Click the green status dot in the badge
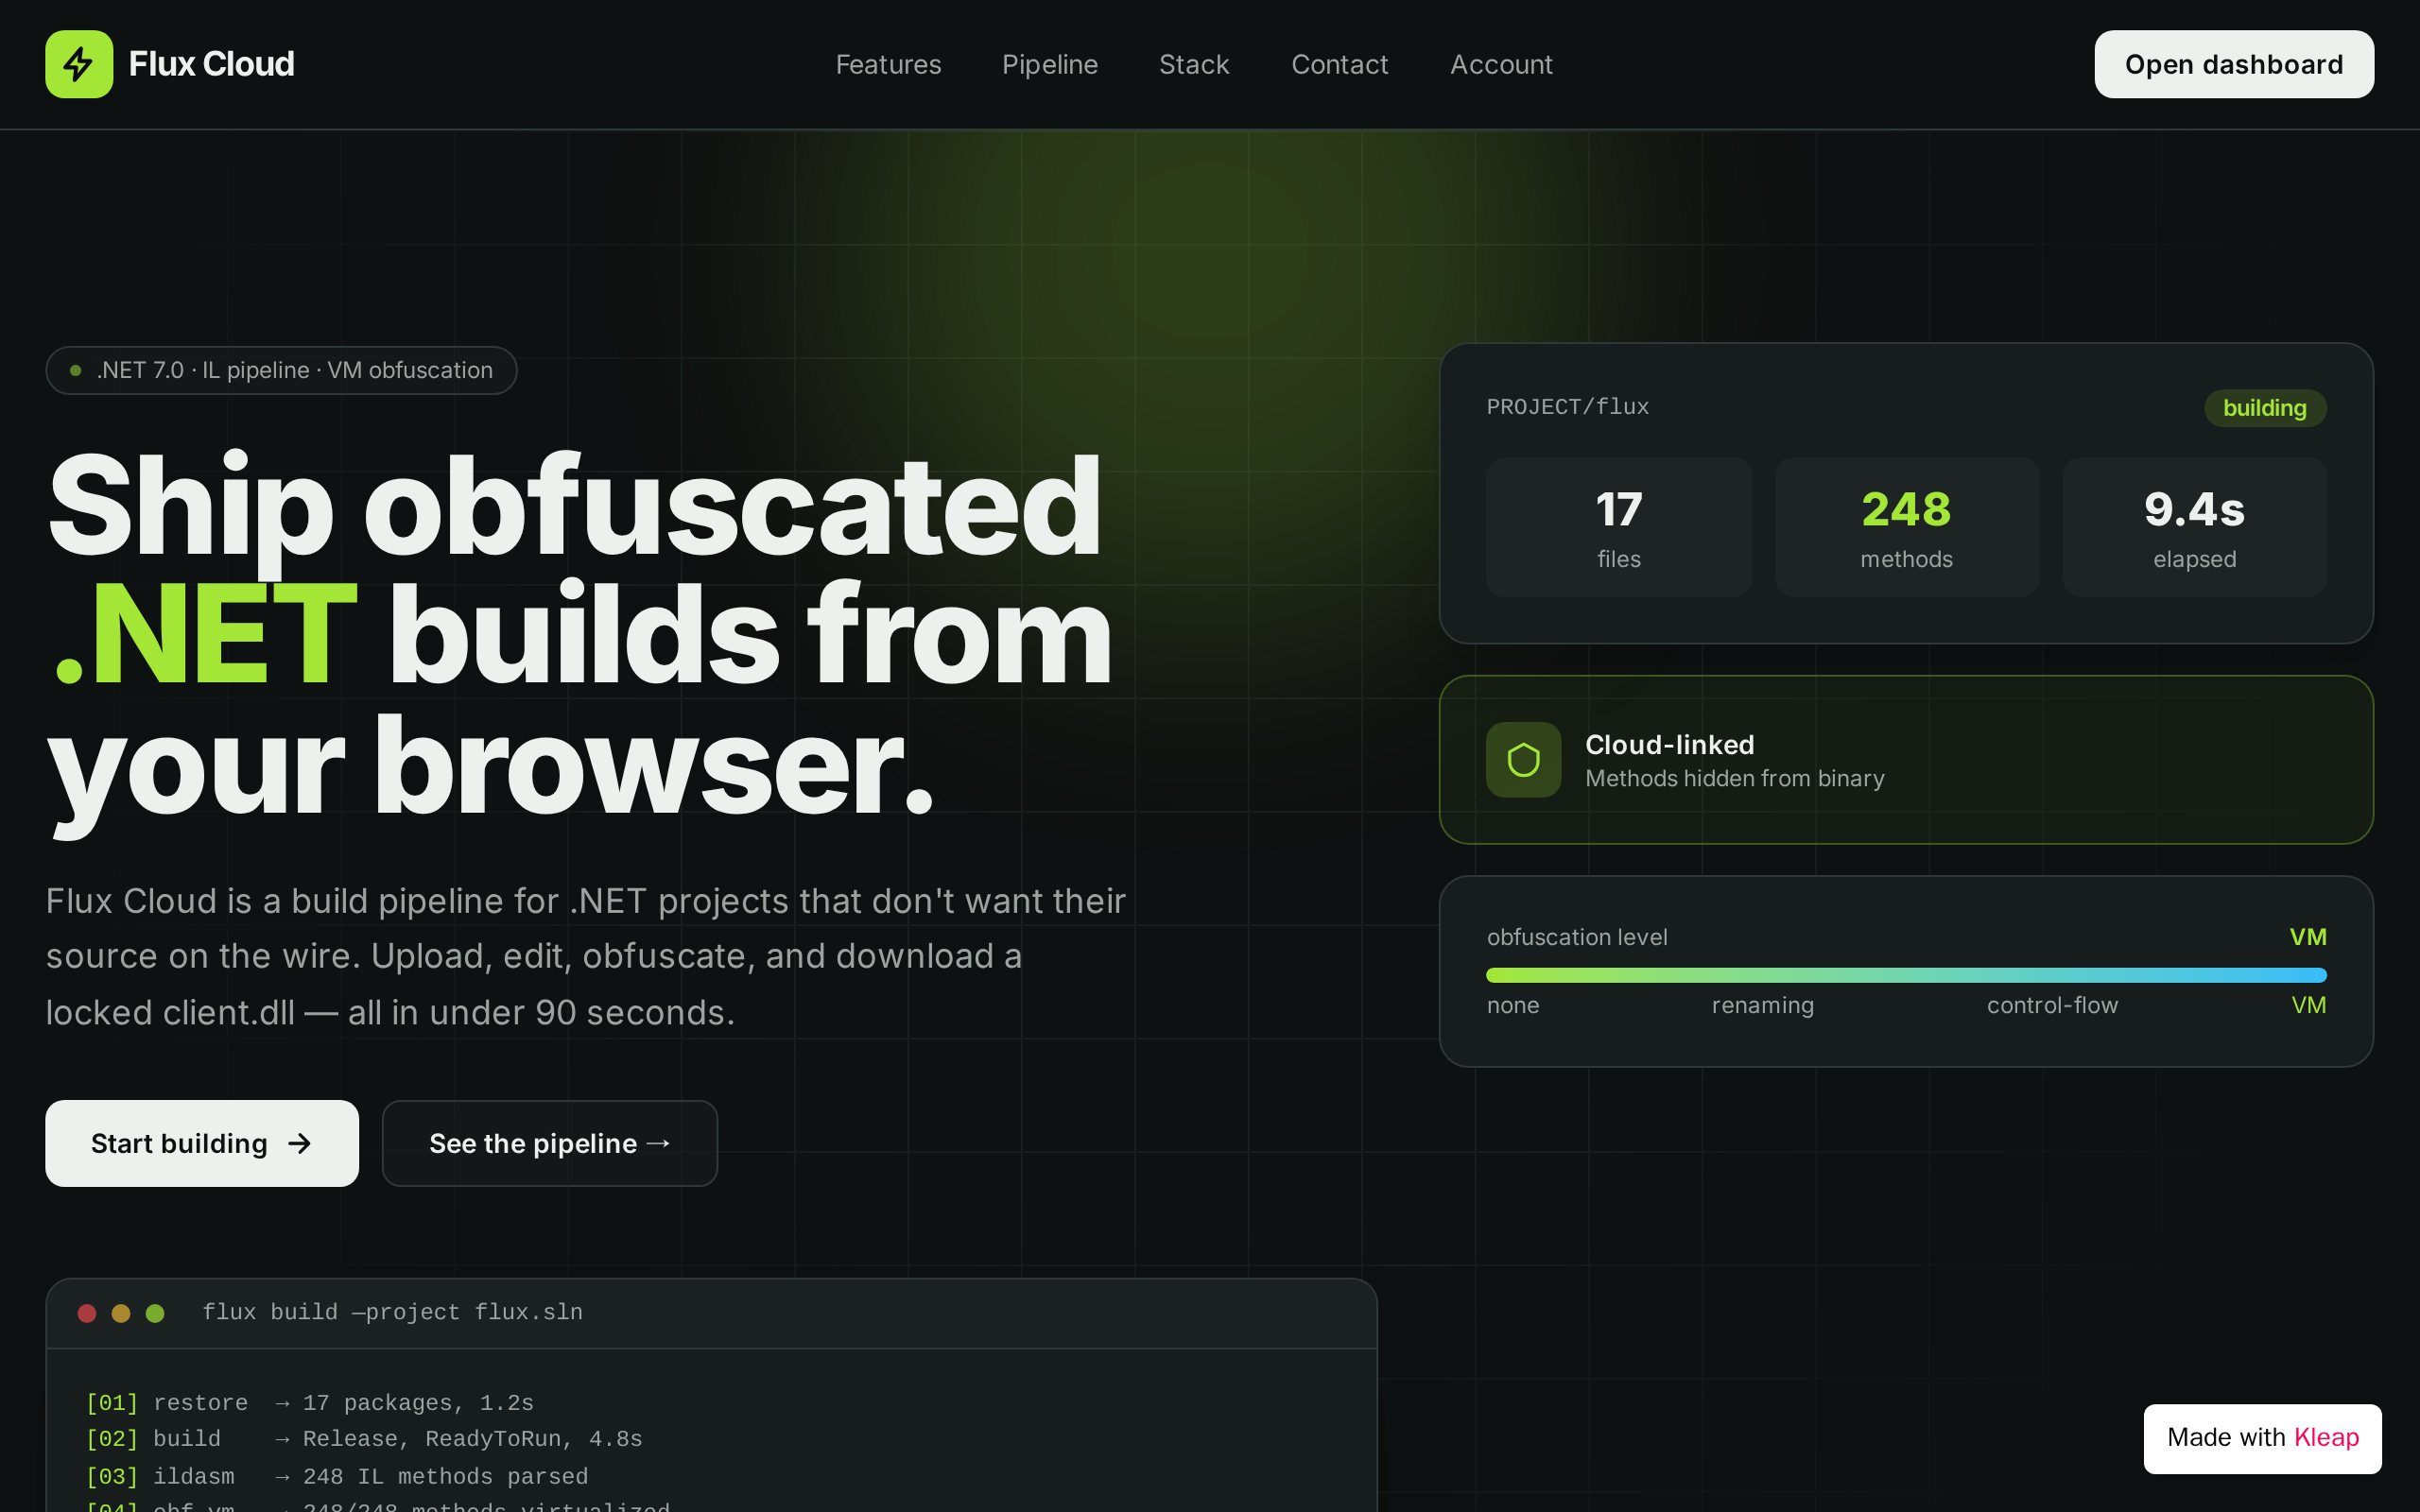 pos(75,370)
